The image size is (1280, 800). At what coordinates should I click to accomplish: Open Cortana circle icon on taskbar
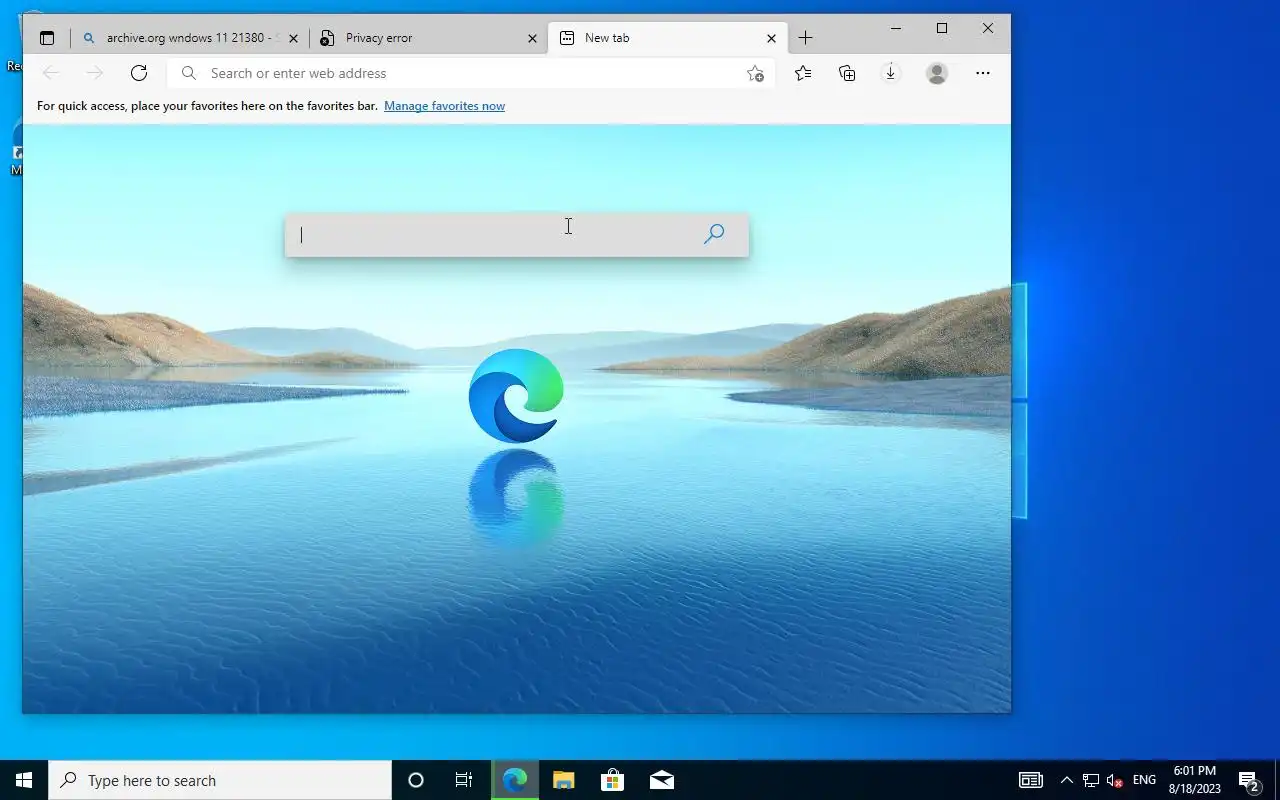pyautogui.click(x=416, y=780)
